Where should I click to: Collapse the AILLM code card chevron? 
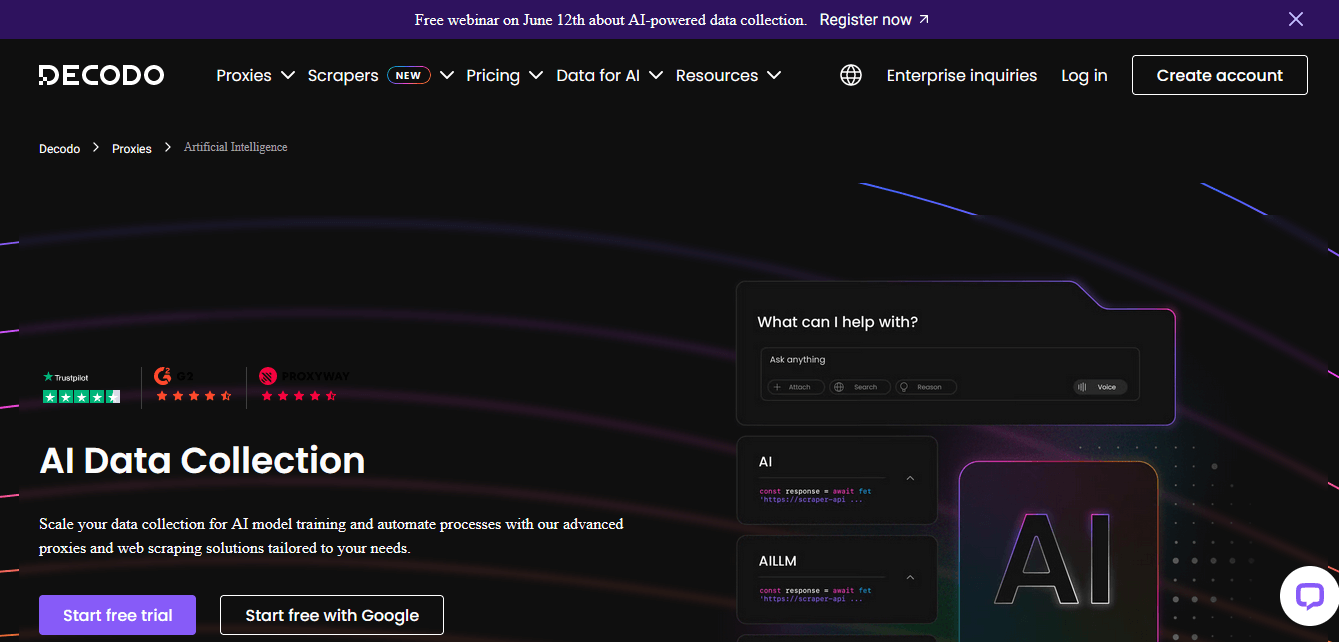coord(910,577)
